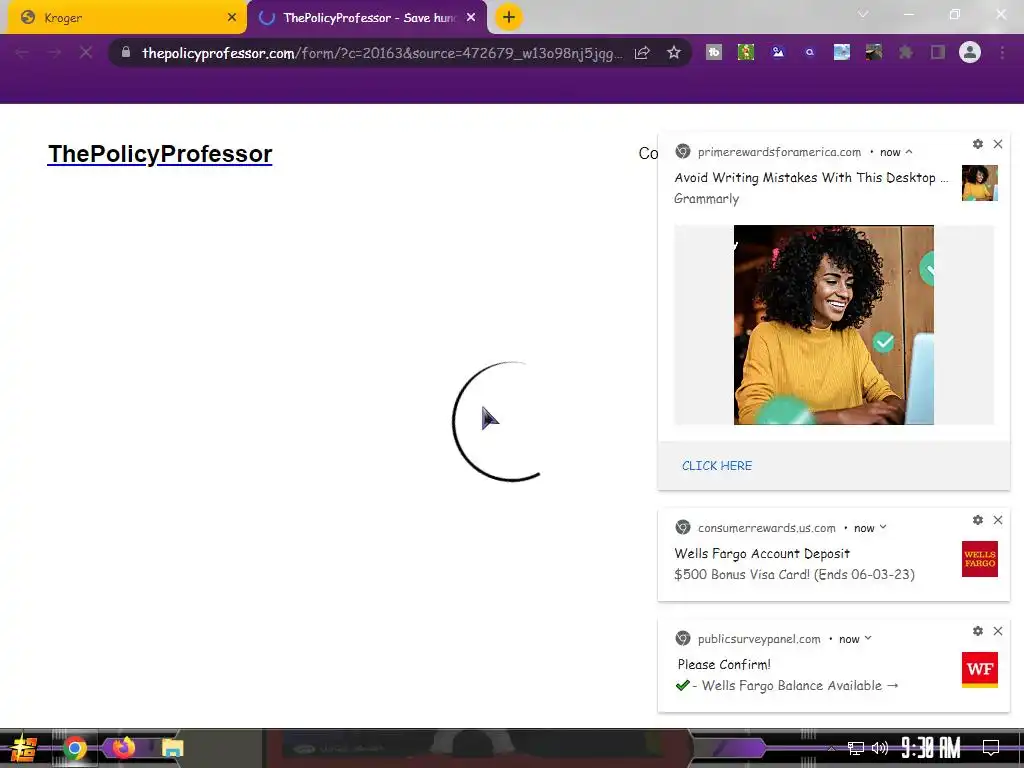Click the red Wells Fargo logo
1024x768 pixels.
[980, 559]
